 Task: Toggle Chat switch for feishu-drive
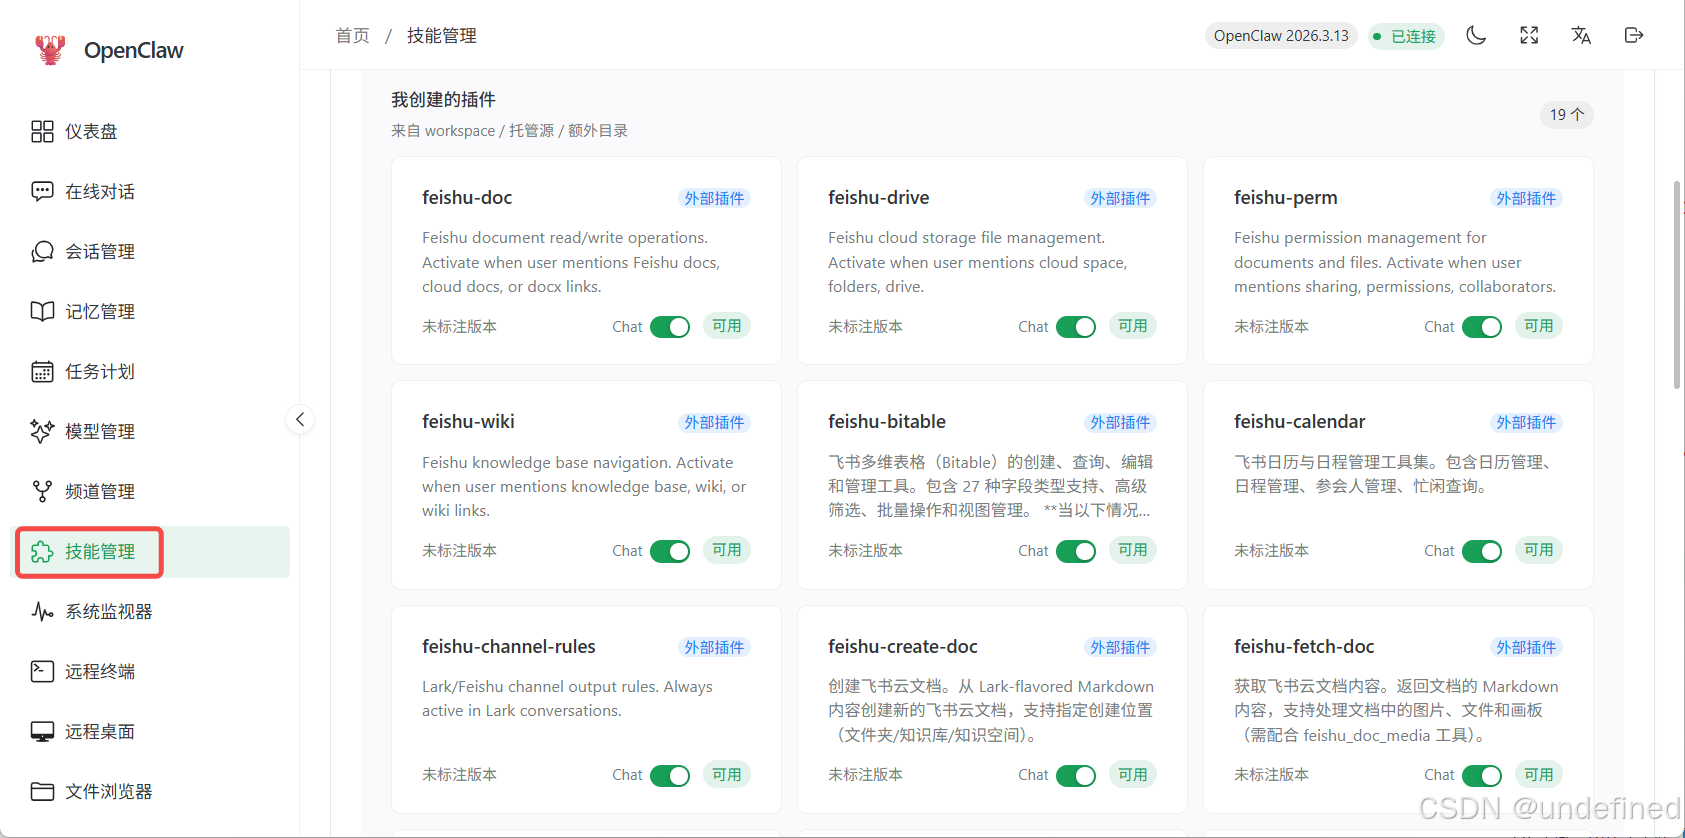(x=1076, y=327)
